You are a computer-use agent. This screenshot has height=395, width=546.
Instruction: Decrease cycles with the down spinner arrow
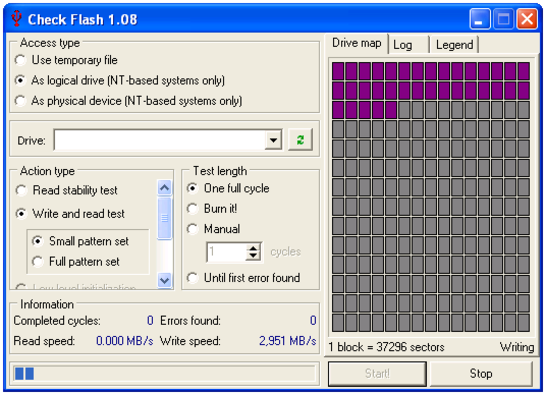point(253,256)
